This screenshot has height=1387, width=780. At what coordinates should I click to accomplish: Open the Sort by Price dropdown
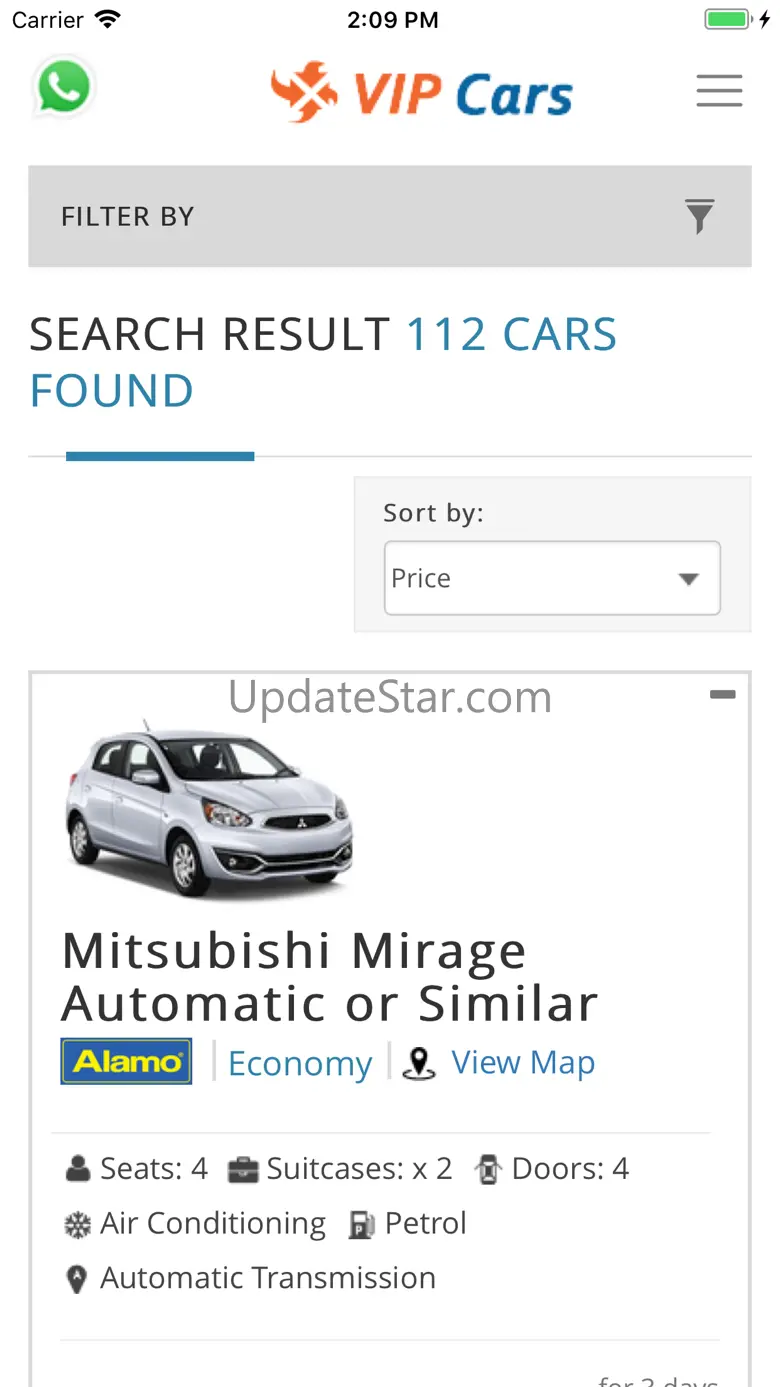click(552, 578)
